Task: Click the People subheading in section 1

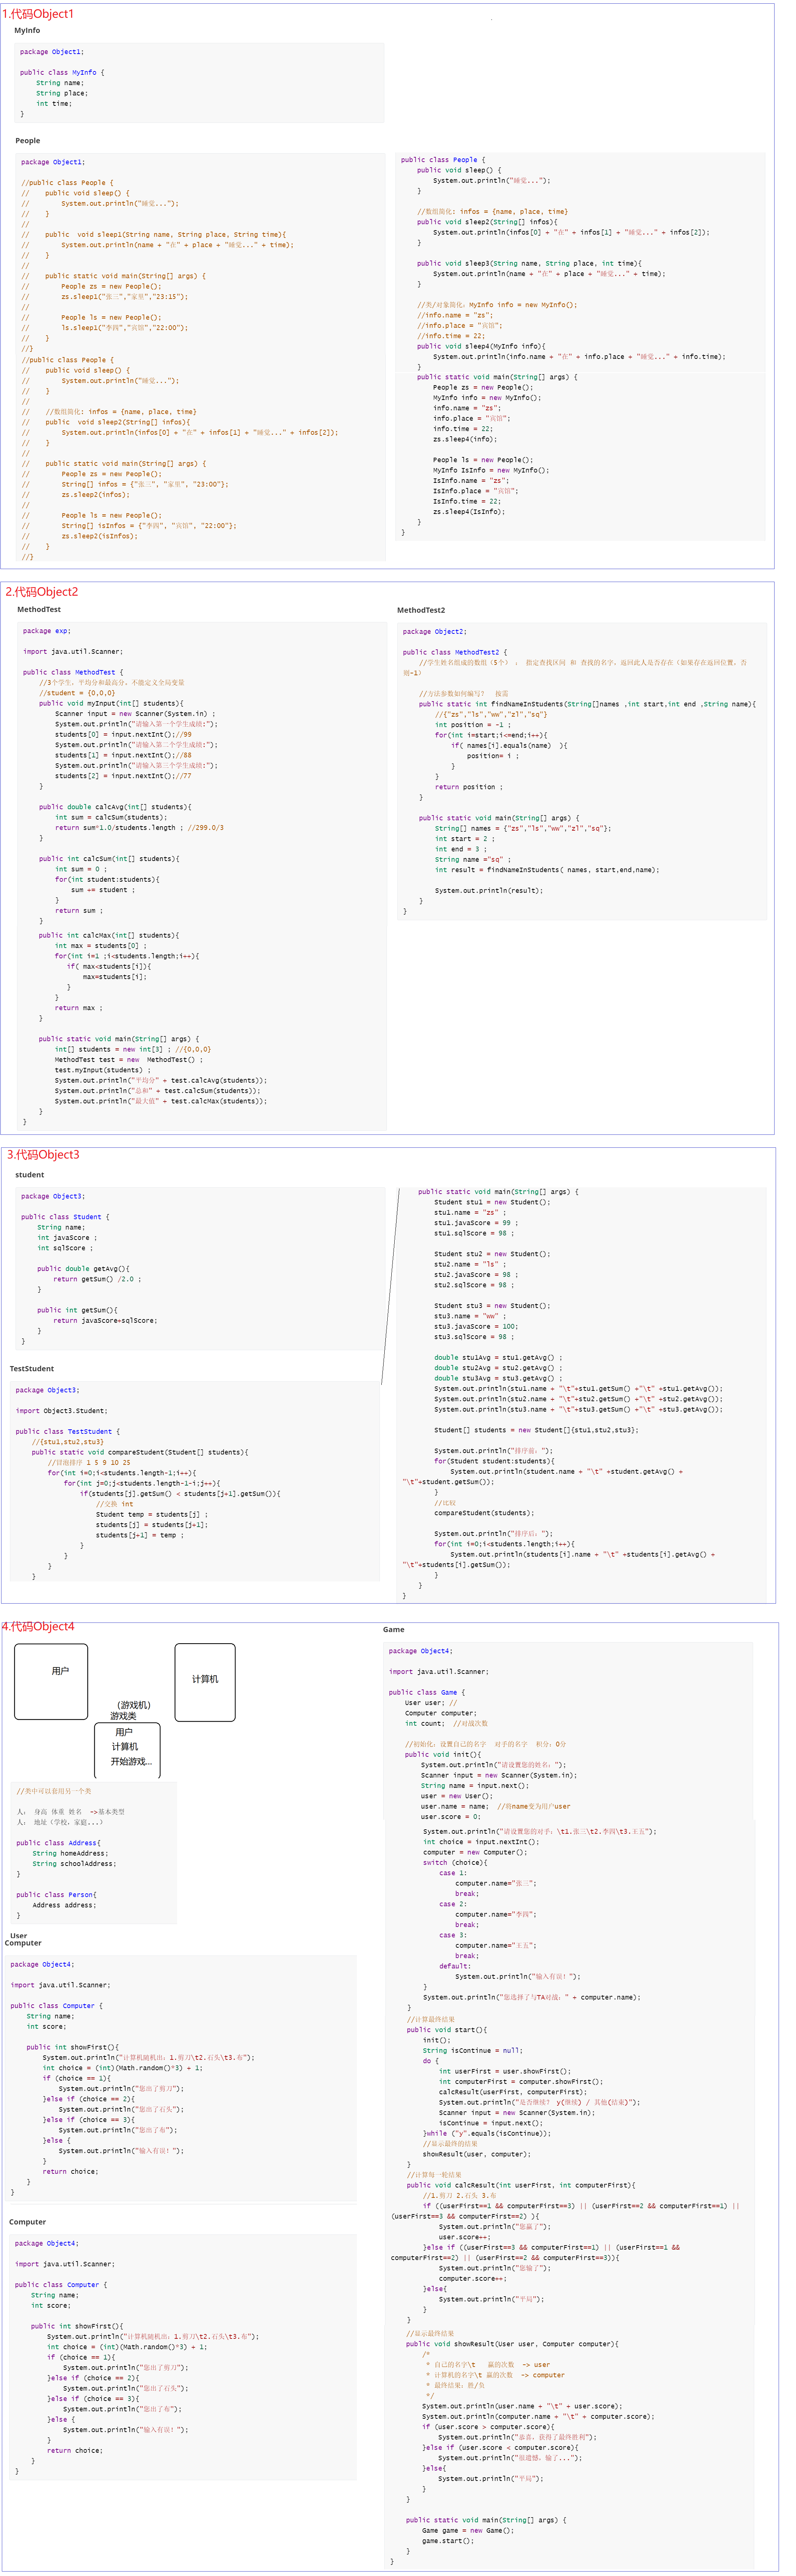Action: [28, 141]
